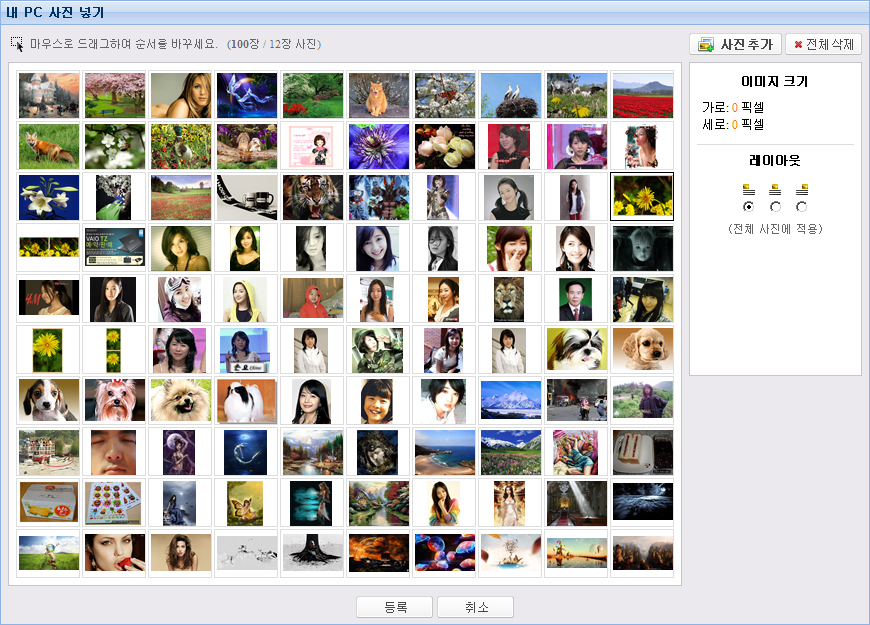870x625 pixels.
Task: Click the right-aligned layout icon
Action: pyautogui.click(x=801, y=189)
